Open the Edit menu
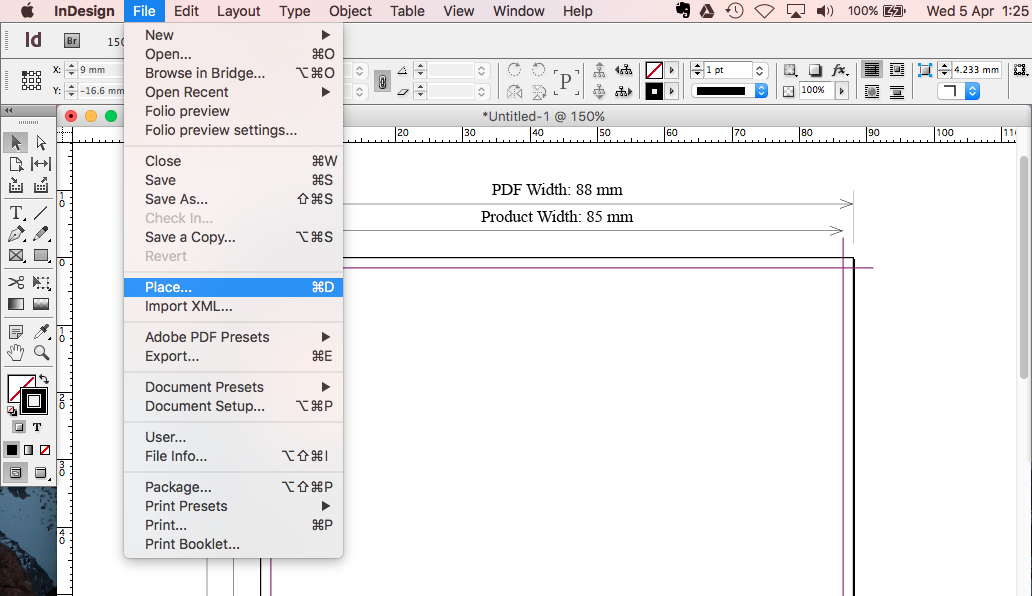This screenshot has height=596, width=1032. click(186, 11)
